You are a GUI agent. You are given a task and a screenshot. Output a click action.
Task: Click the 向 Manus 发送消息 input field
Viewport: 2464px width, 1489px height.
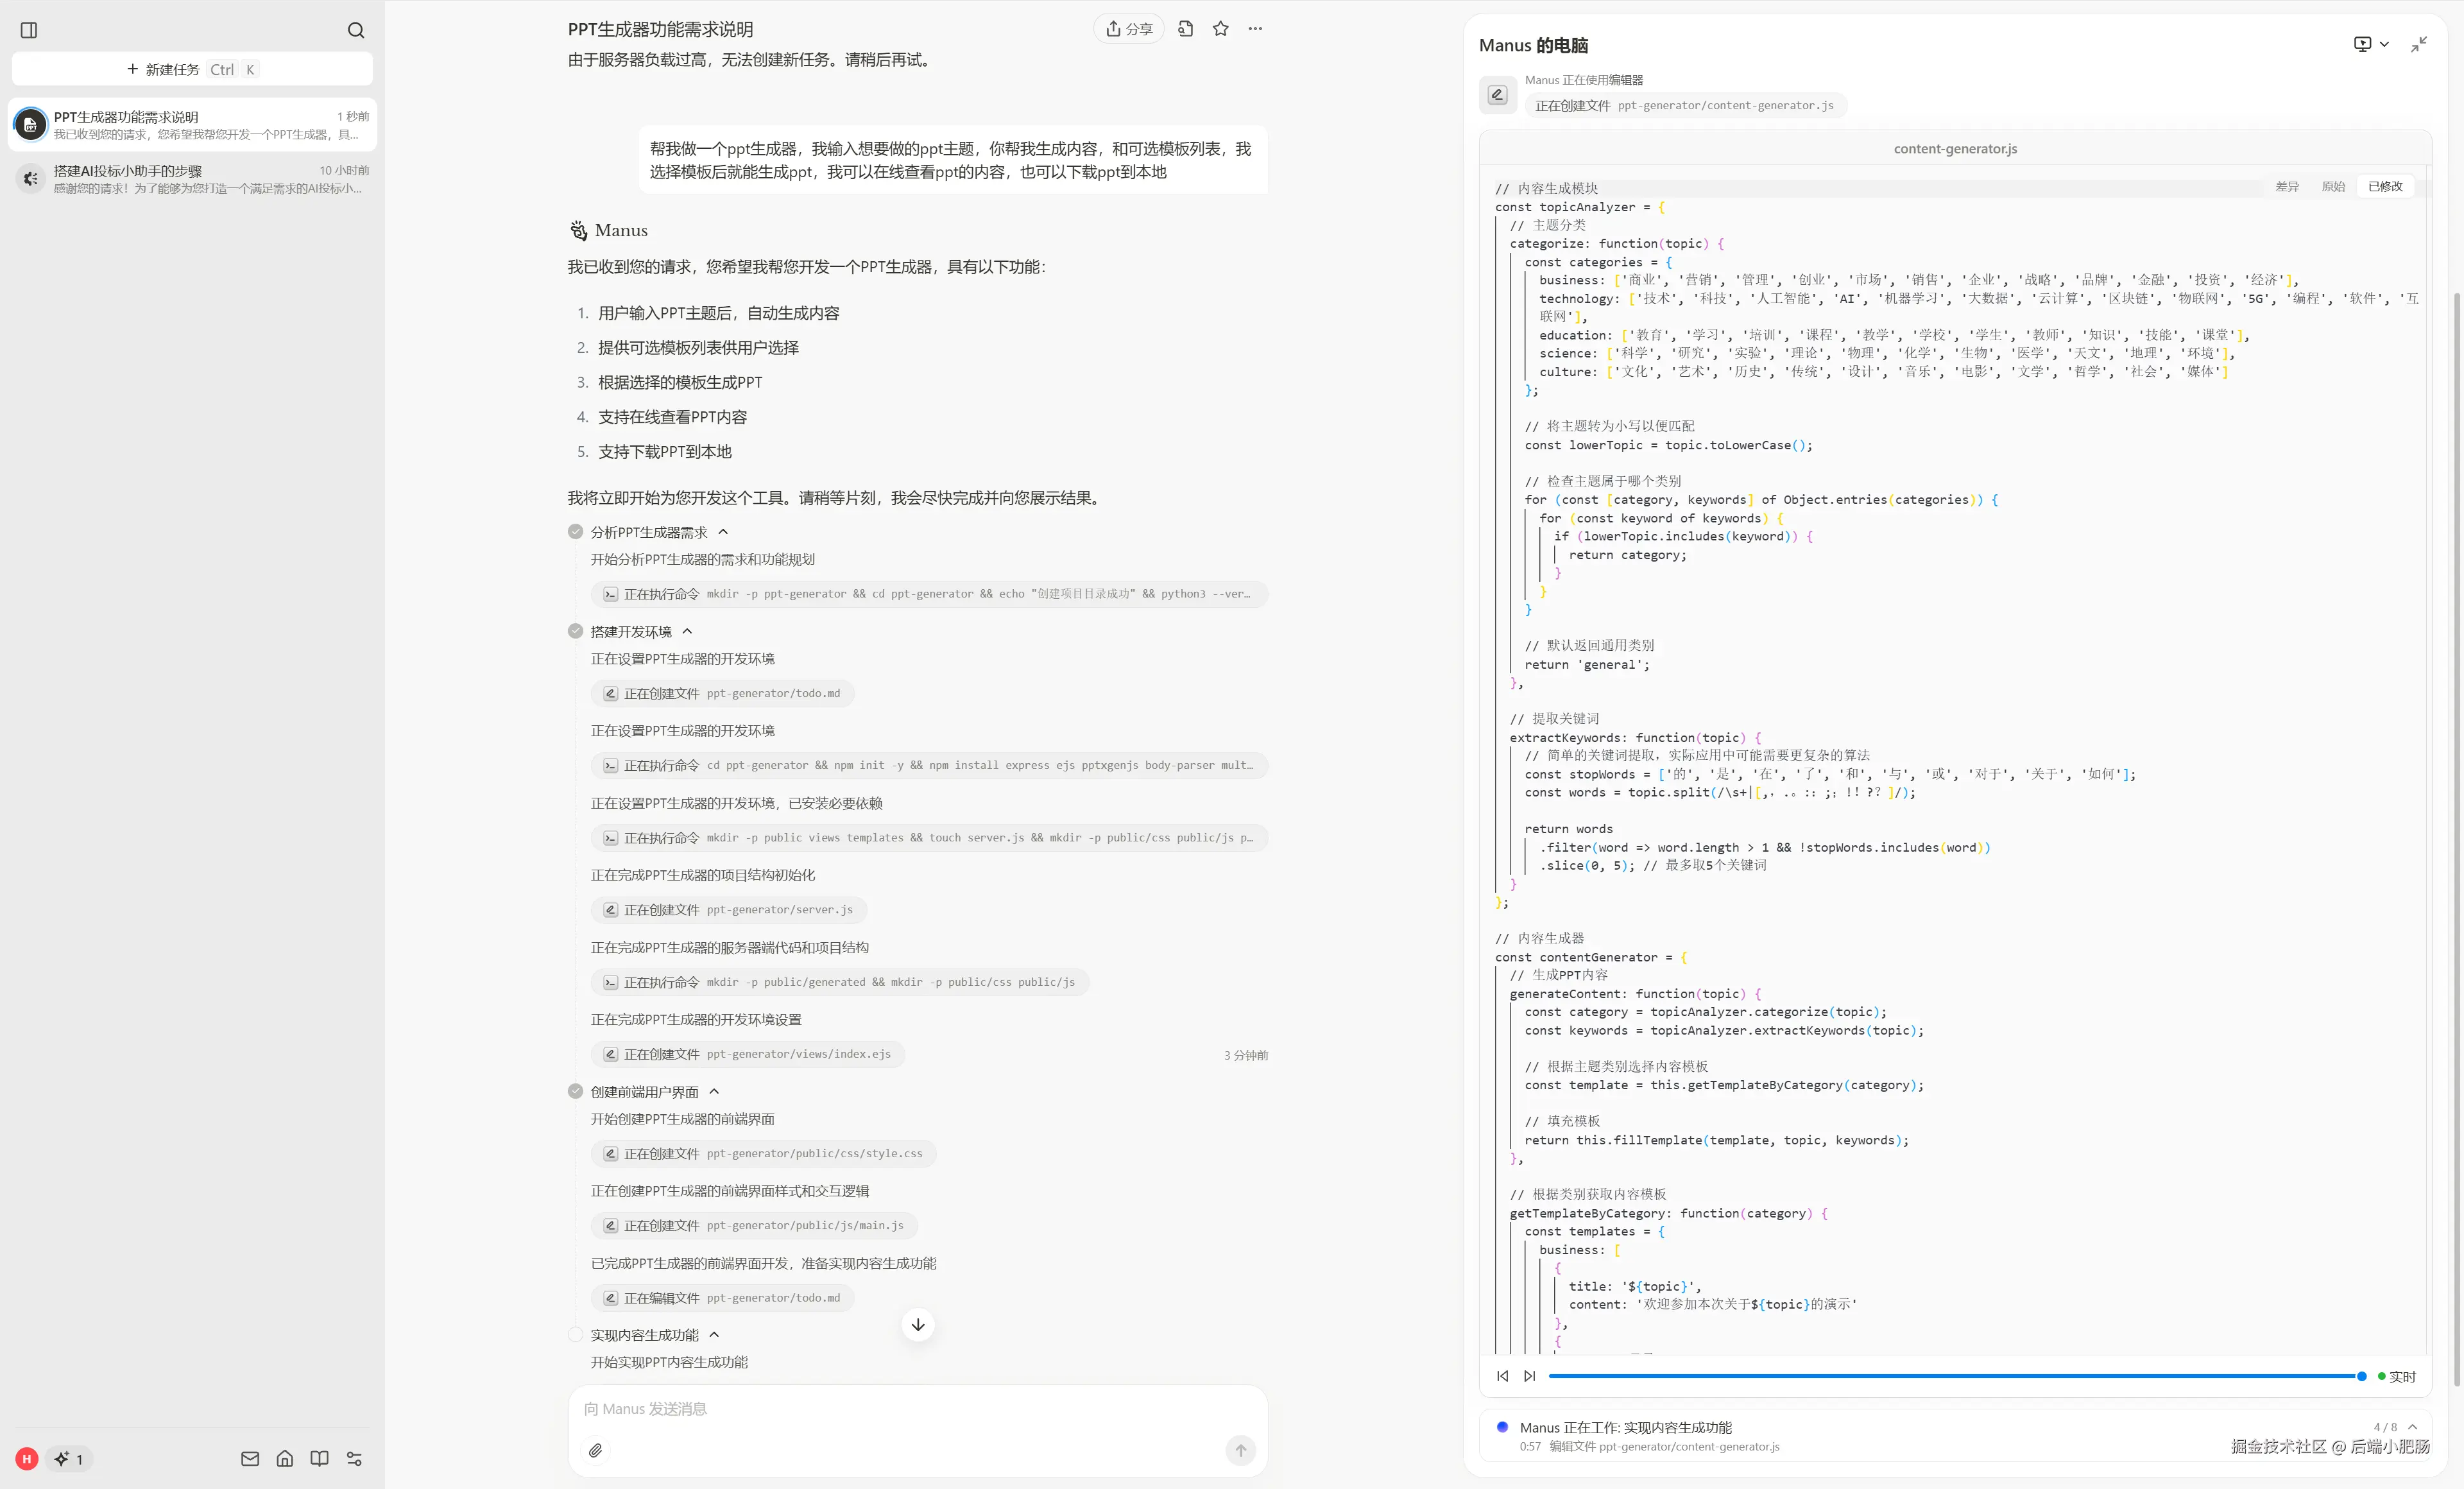[x=900, y=1408]
